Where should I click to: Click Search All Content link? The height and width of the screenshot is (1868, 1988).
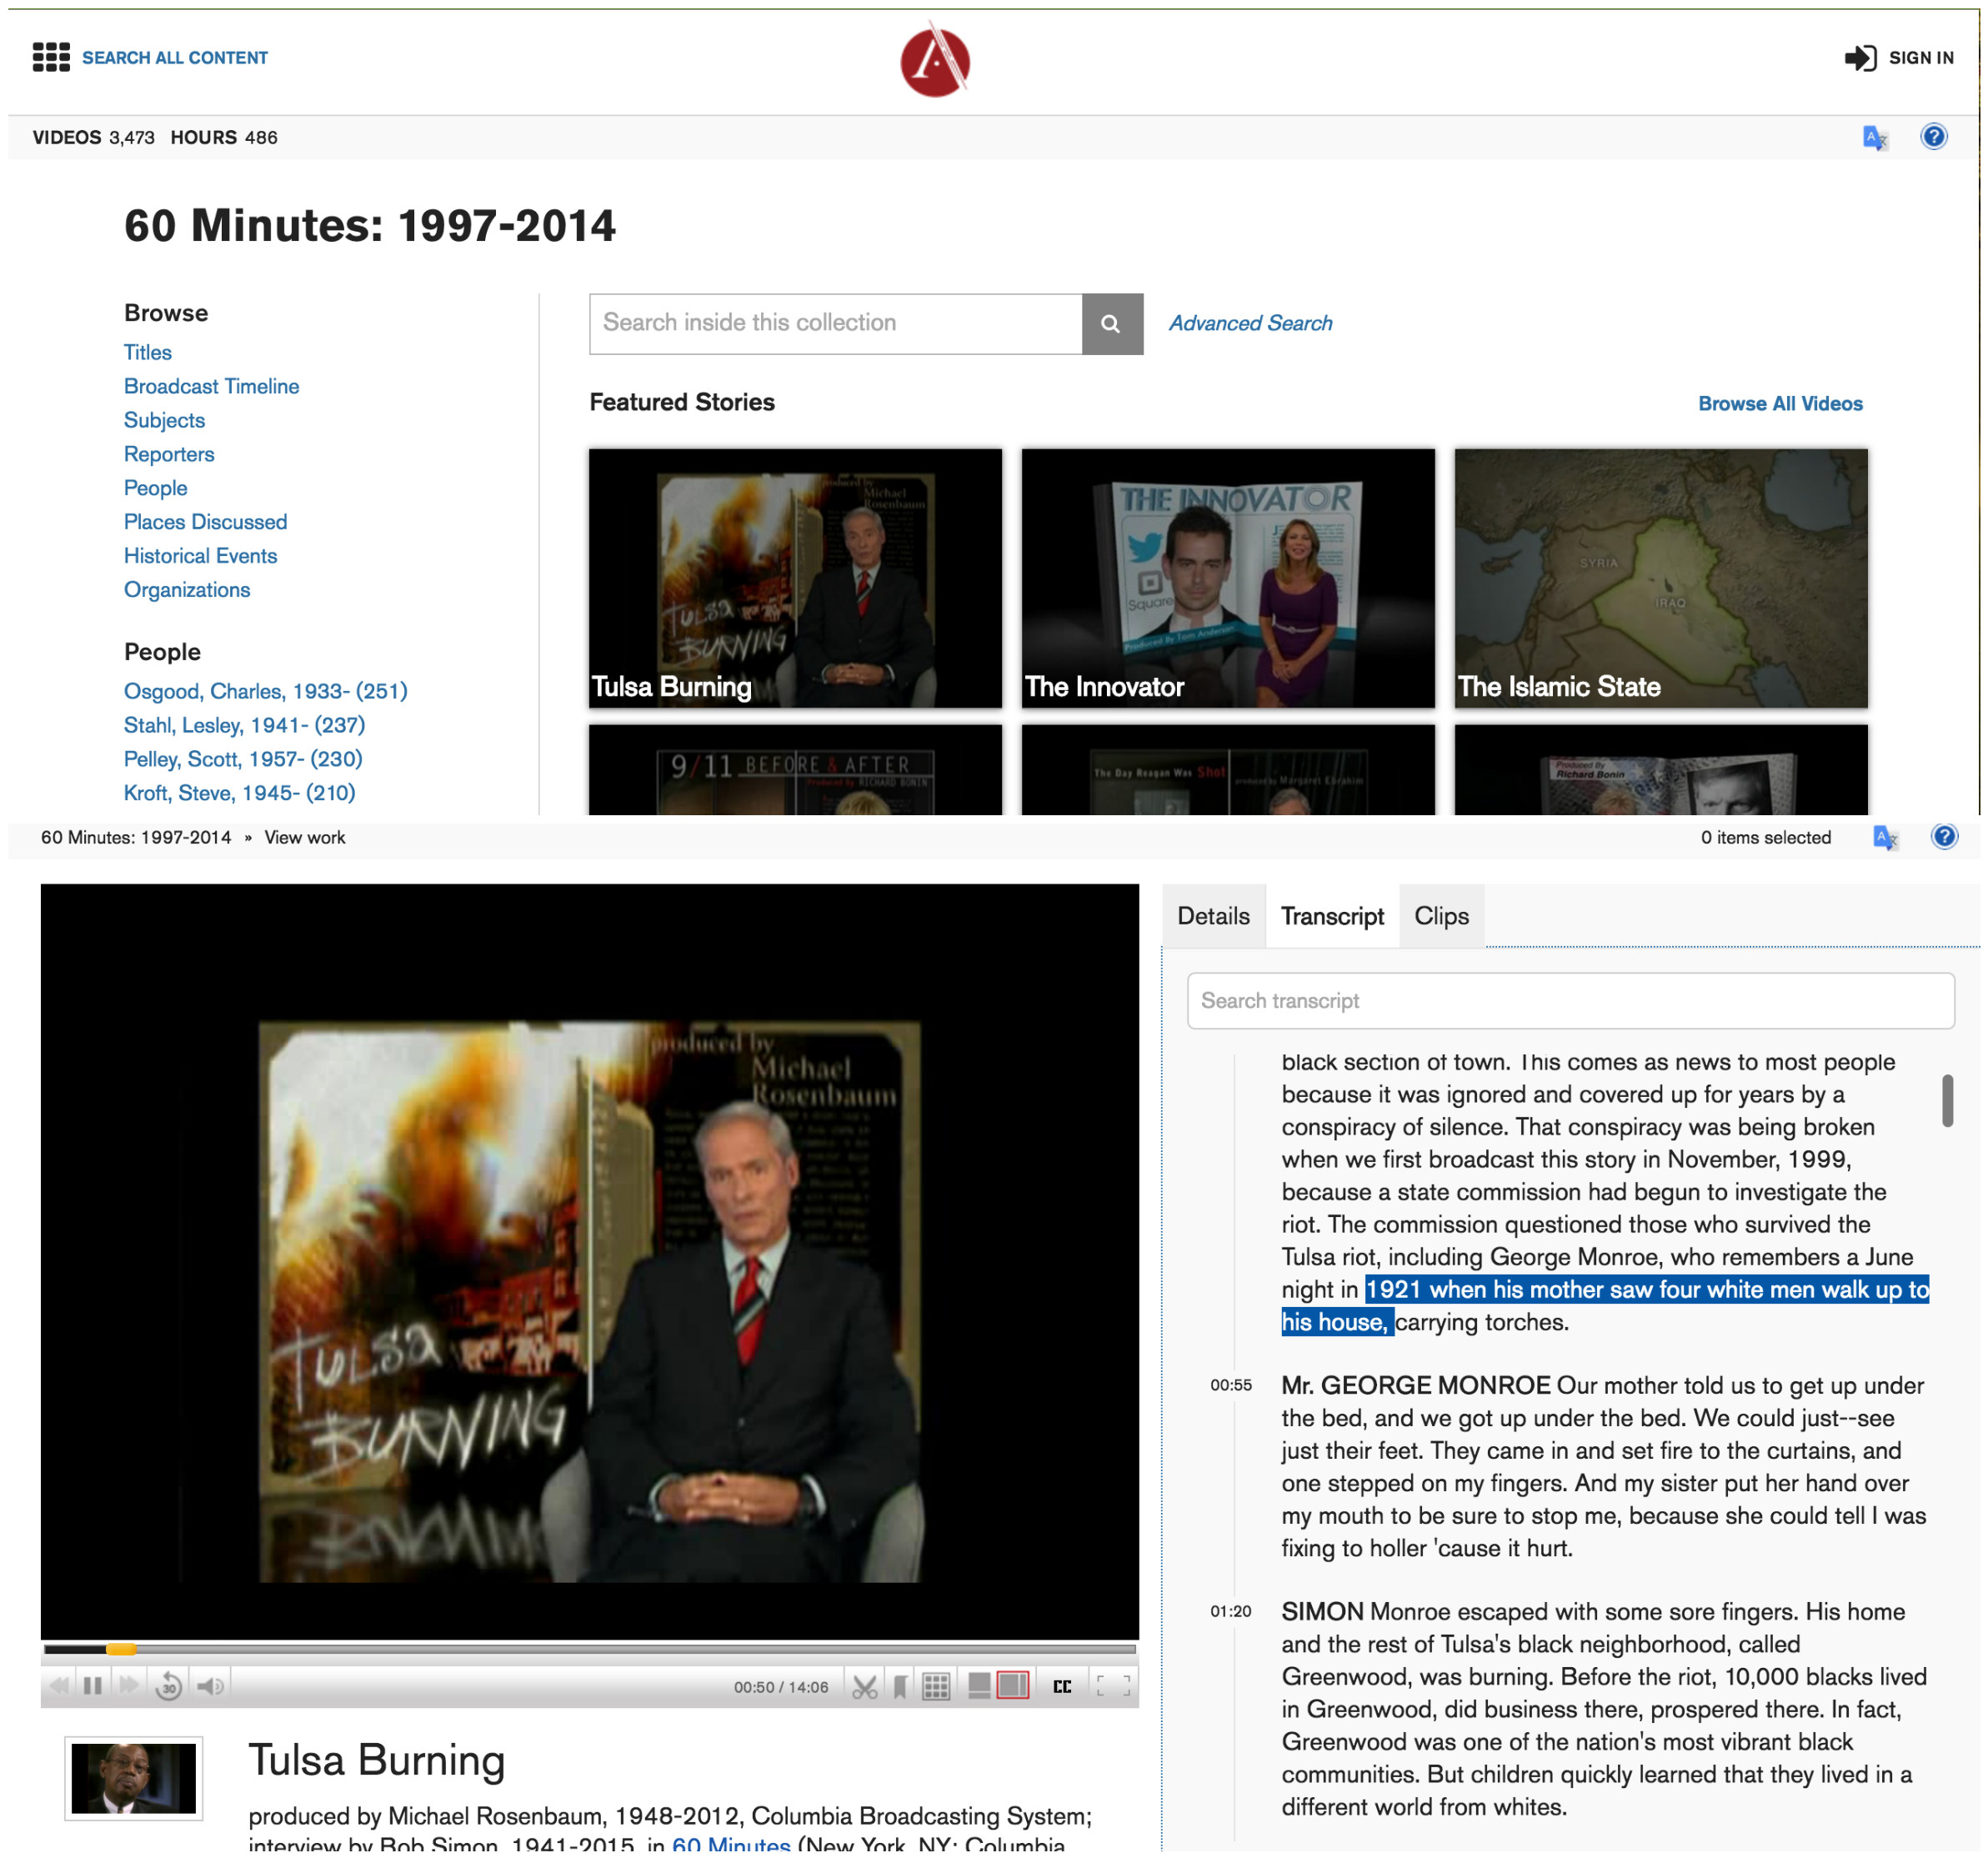pyautogui.click(x=175, y=58)
